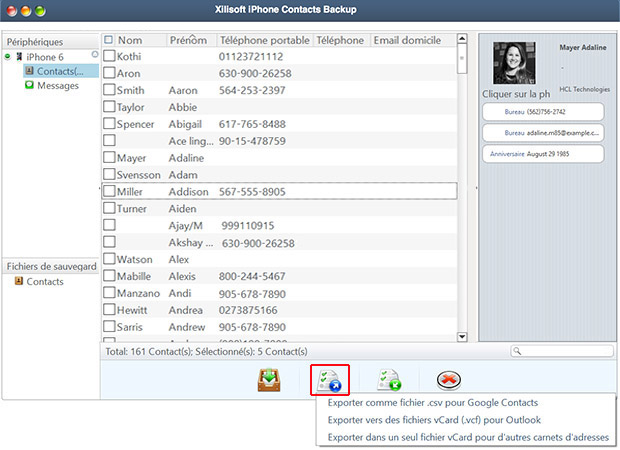
Task: Select the Ace ling... contact row
Action: tap(279, 141)
